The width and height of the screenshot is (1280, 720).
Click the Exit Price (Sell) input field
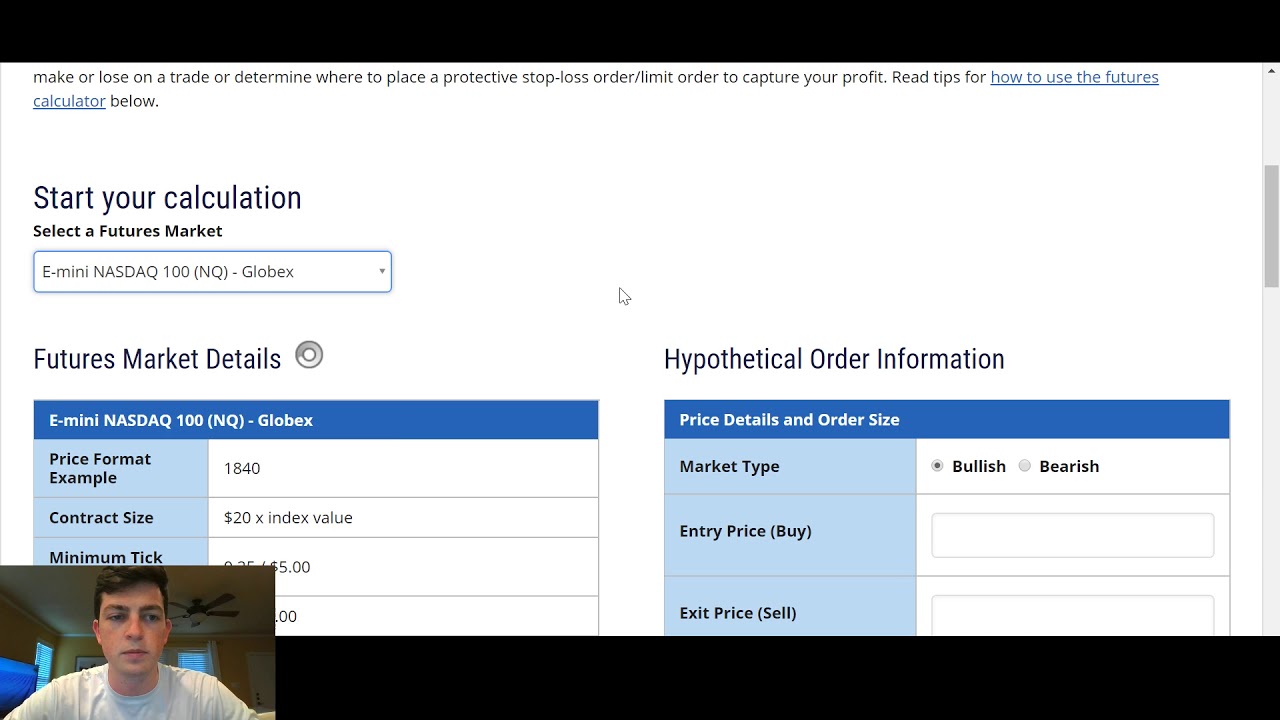[1072, 616]
